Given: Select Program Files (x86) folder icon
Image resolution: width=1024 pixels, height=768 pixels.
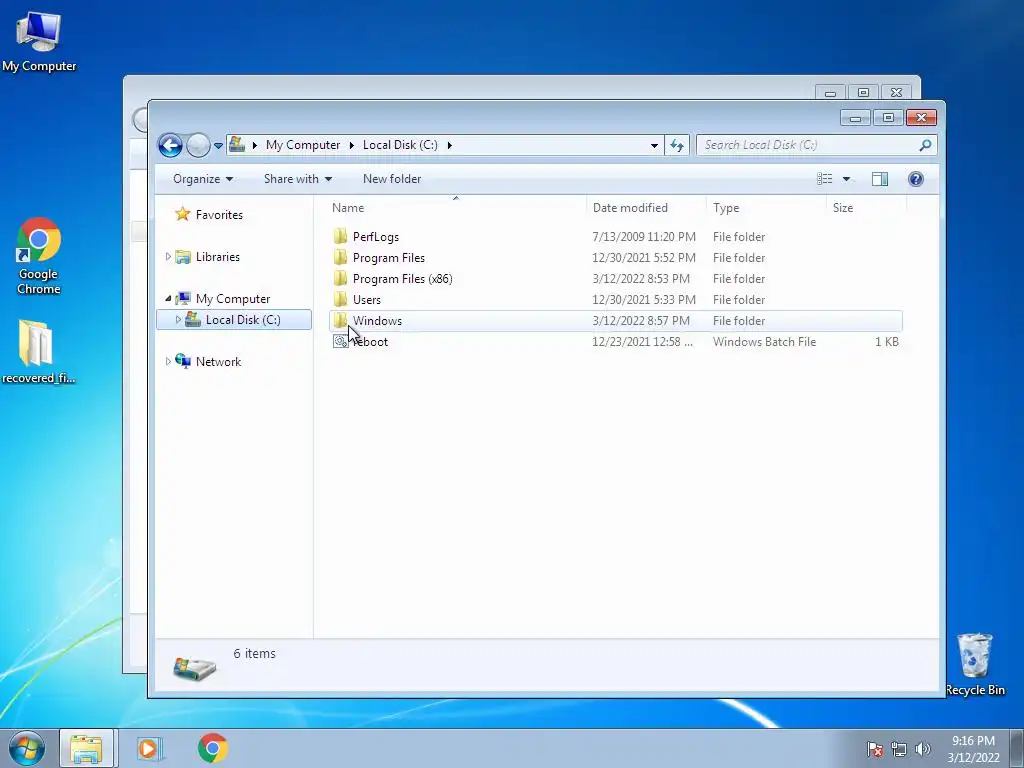Looking at the screenshot, I should coord(340,278).
